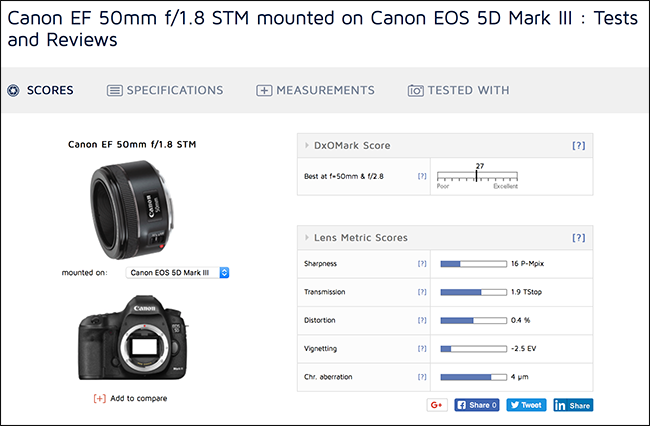650x426 pixels.
Task: Click the Transmission score bar
Action: click(x=473, y=292)
